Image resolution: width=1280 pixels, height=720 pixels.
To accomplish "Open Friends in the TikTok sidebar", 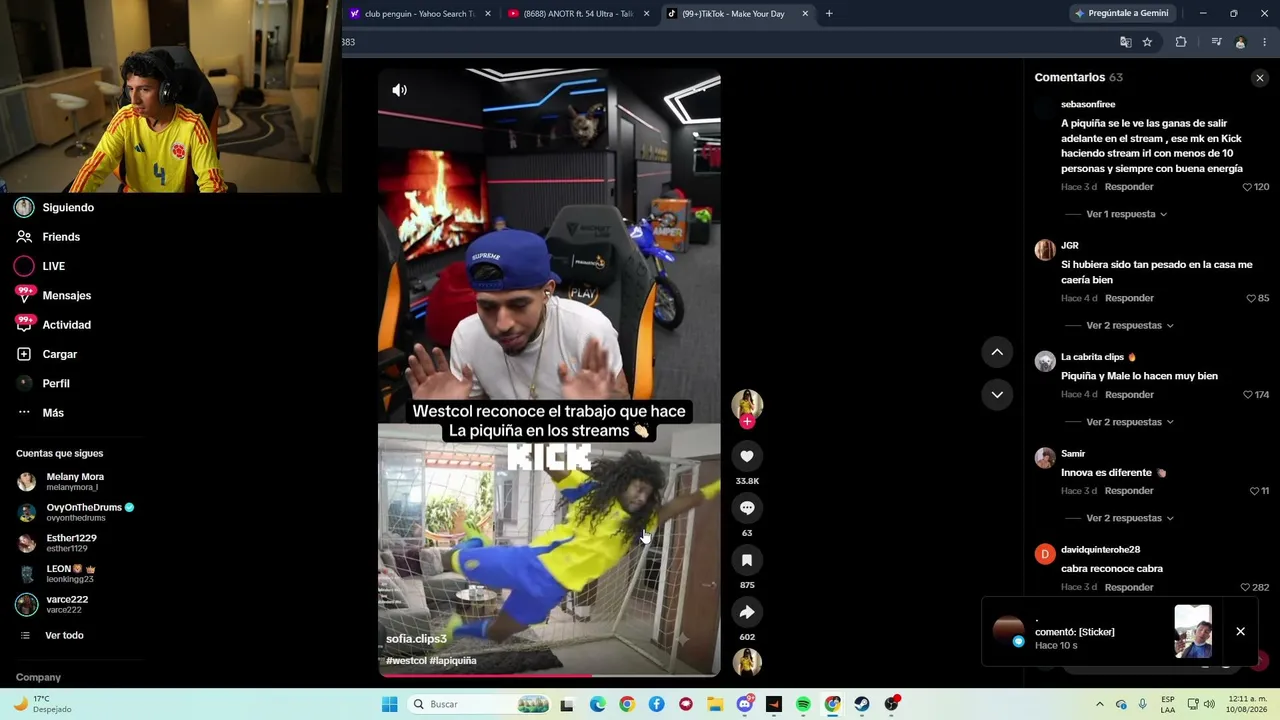I will click(61, 237).
